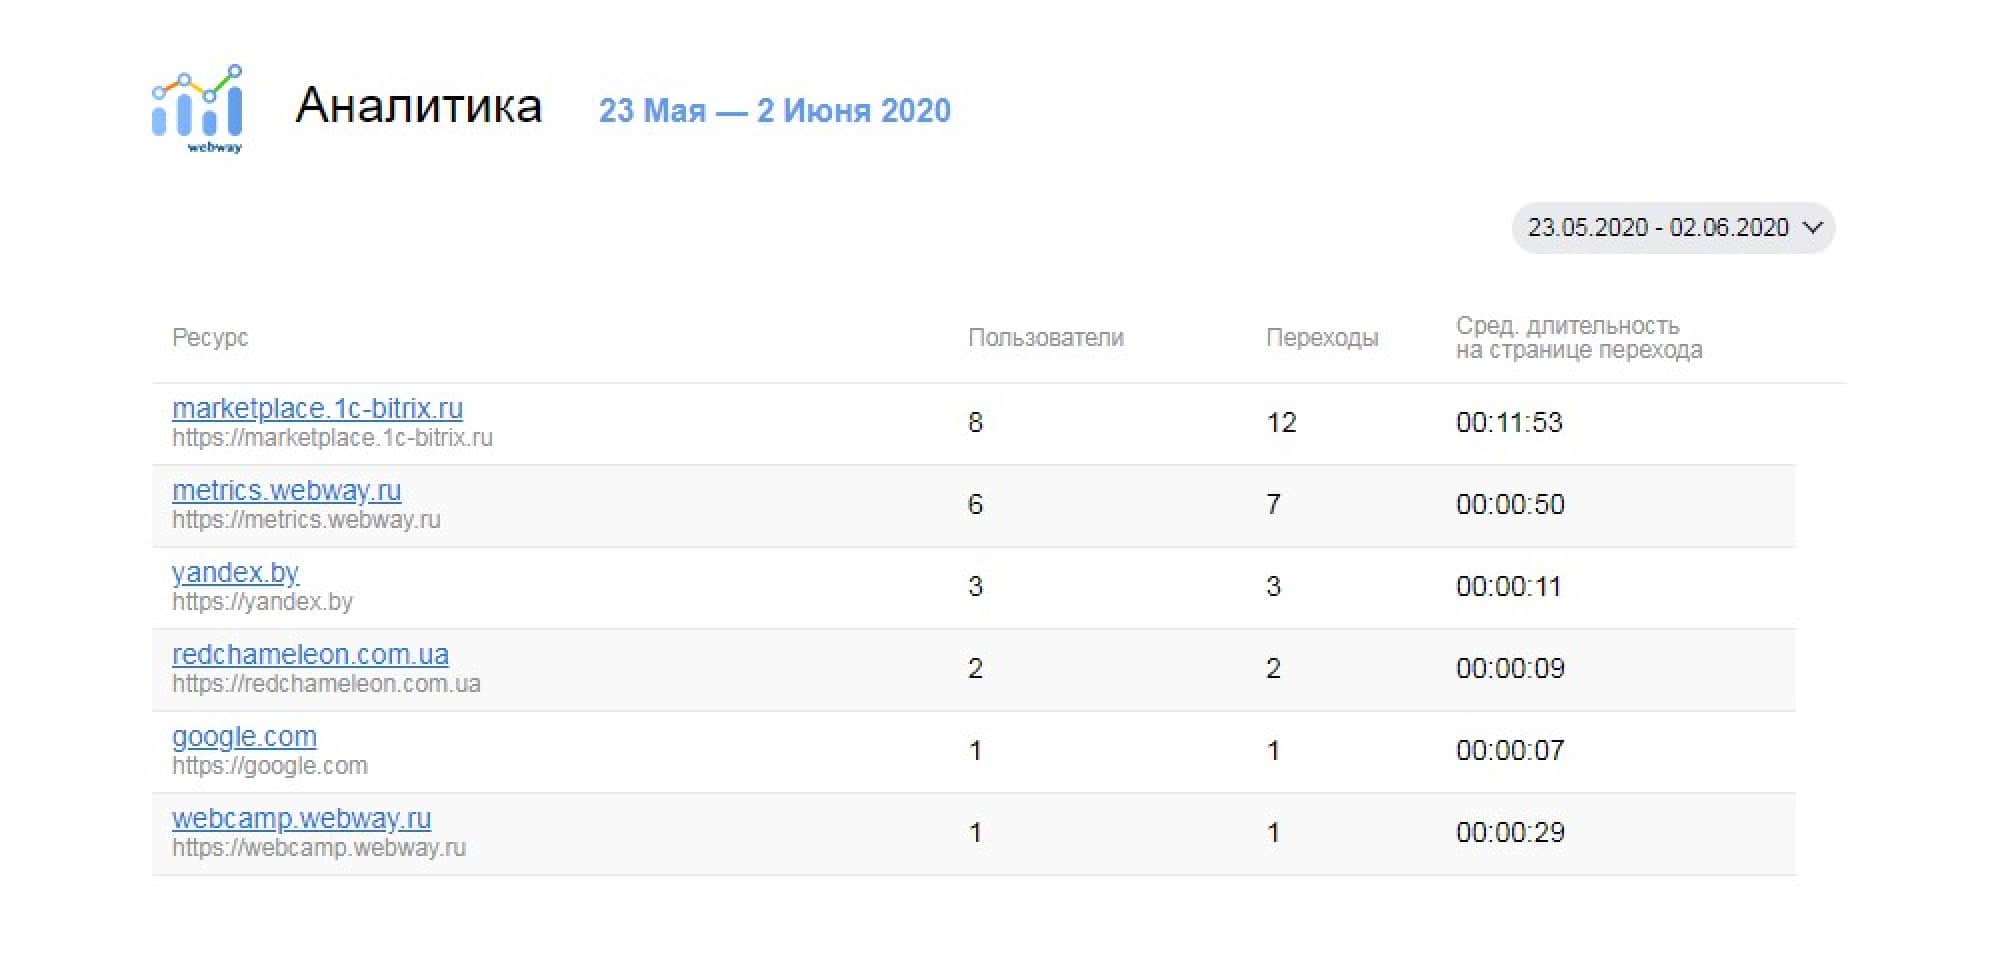Select the 00:00:29 duration for webcamp

point(1510,832)
